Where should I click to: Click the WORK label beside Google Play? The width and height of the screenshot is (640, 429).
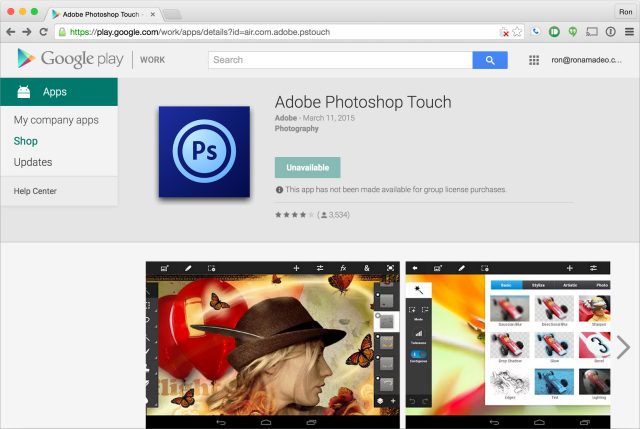[x=152, y=60]
